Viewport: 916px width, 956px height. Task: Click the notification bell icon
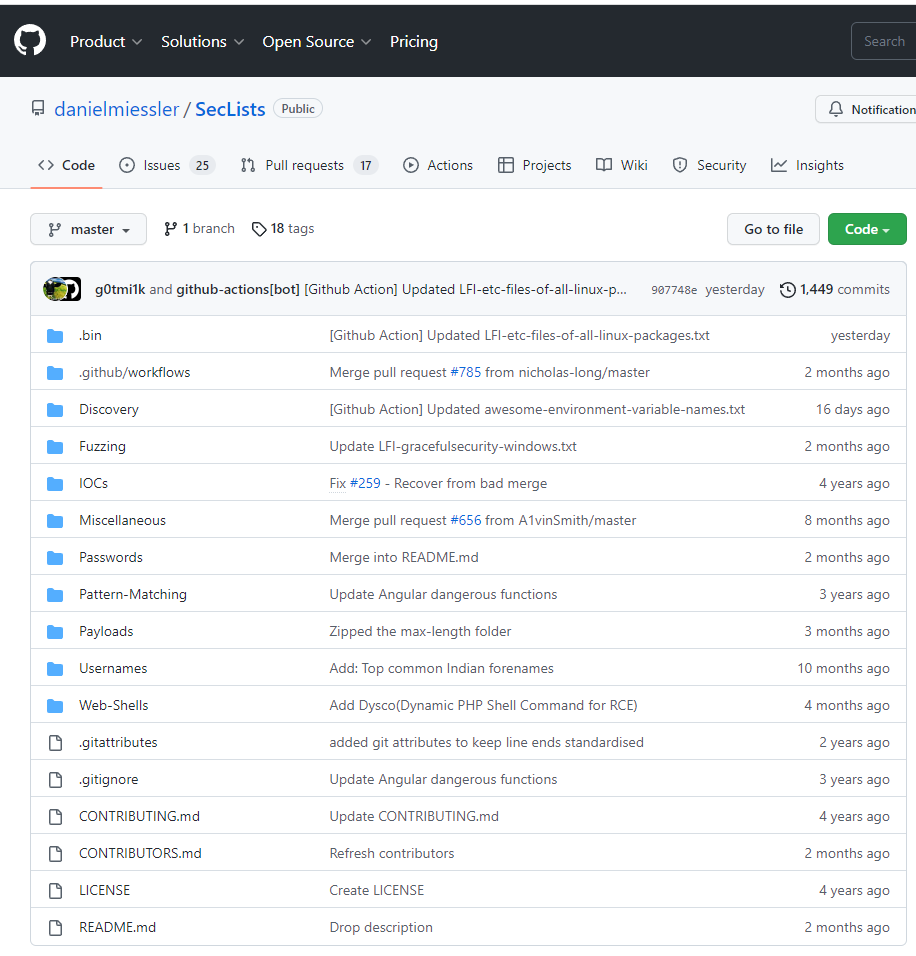point(835,109)
